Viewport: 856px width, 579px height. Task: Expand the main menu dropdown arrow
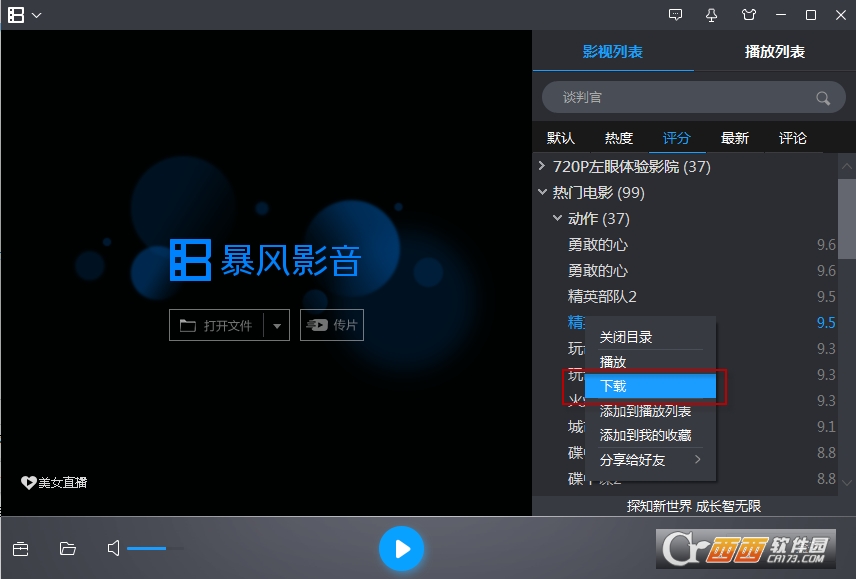(x=37, y=15)
